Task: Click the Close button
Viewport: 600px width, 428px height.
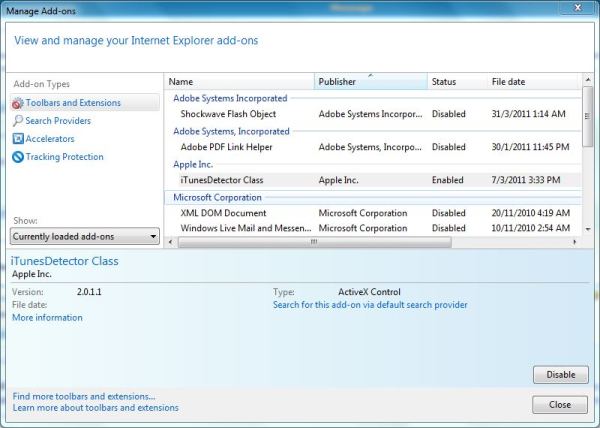Action: [x=560, y=405]
